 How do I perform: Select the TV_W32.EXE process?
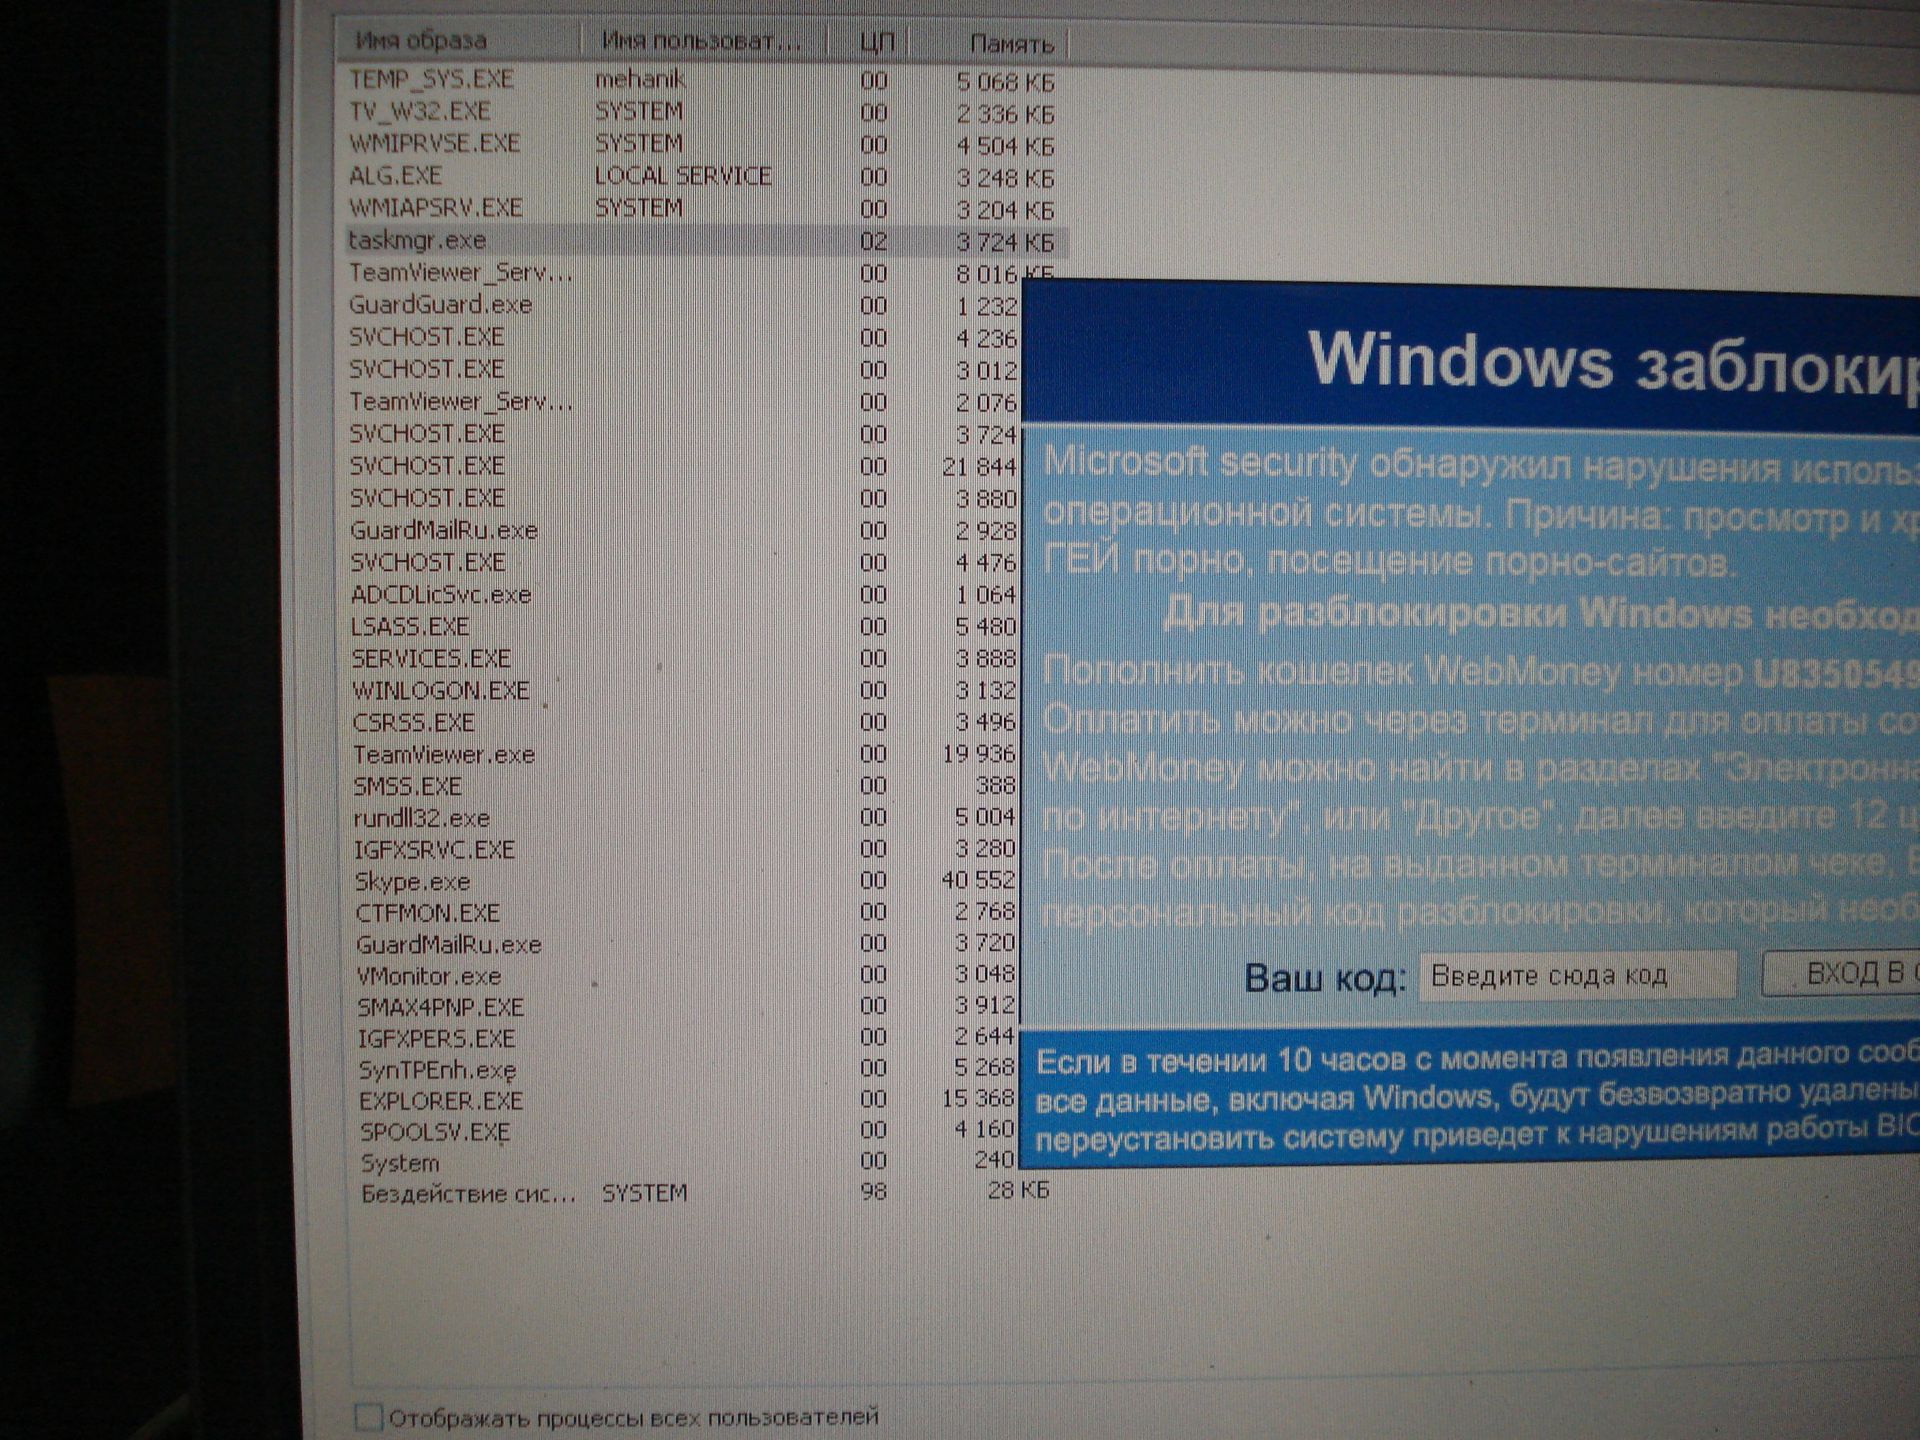click(419, 111)
